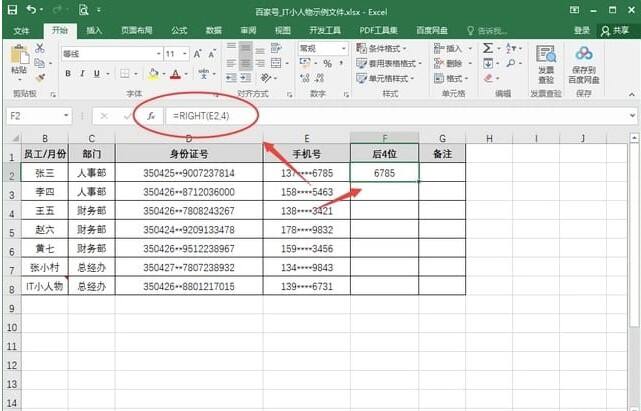This screenshot has width=641, height=411.
Task: Apply comma thousands separator style
Action: [341, 63]
